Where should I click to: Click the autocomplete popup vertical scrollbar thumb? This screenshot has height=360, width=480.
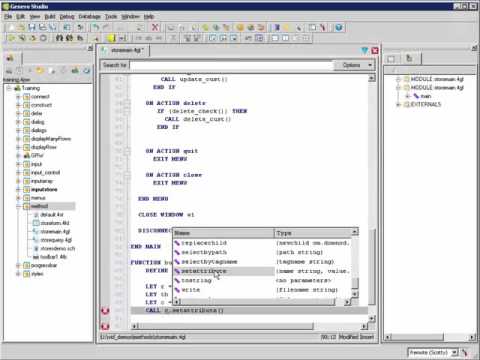point(355,283)
